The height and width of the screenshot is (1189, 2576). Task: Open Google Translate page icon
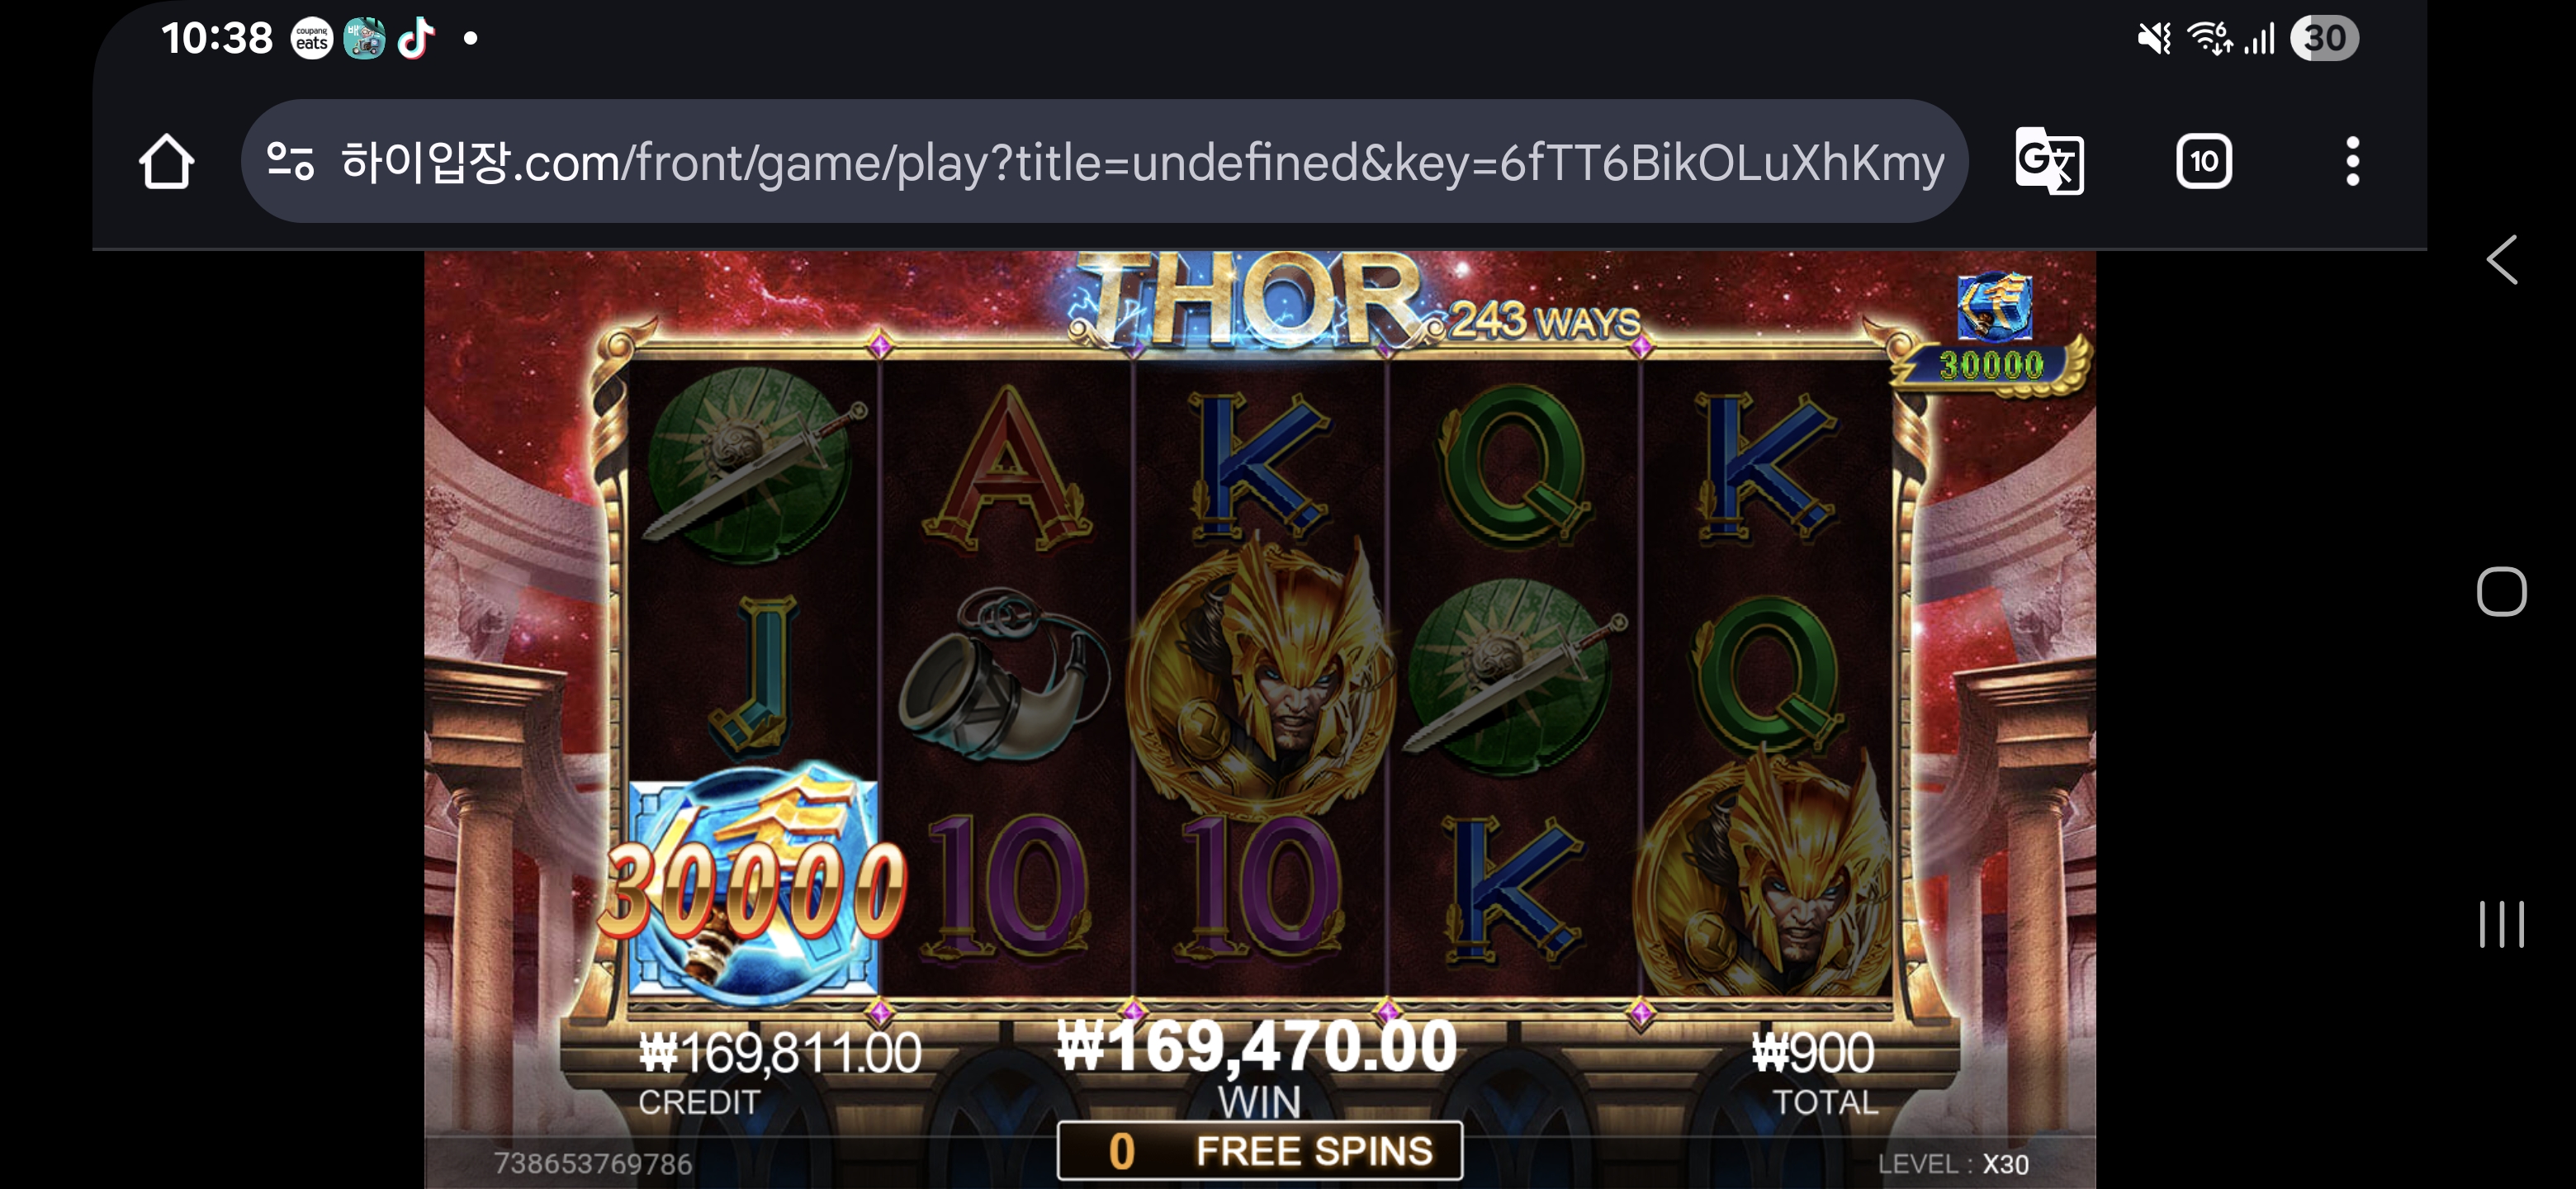pyautogui.click(x=2049, y=161)
